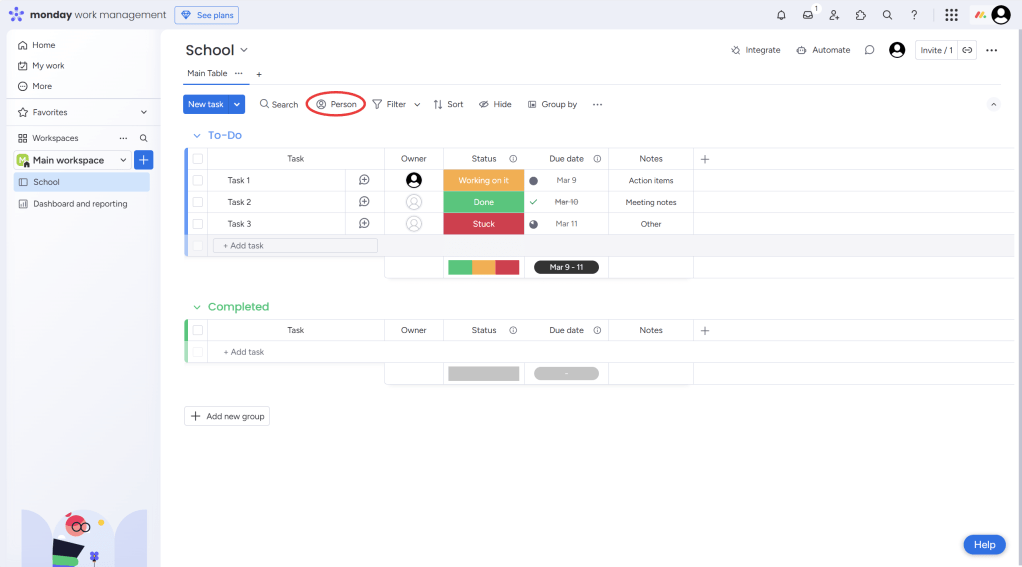
Task: Switch to the Main Table tab
Action: tap(207, 73)
